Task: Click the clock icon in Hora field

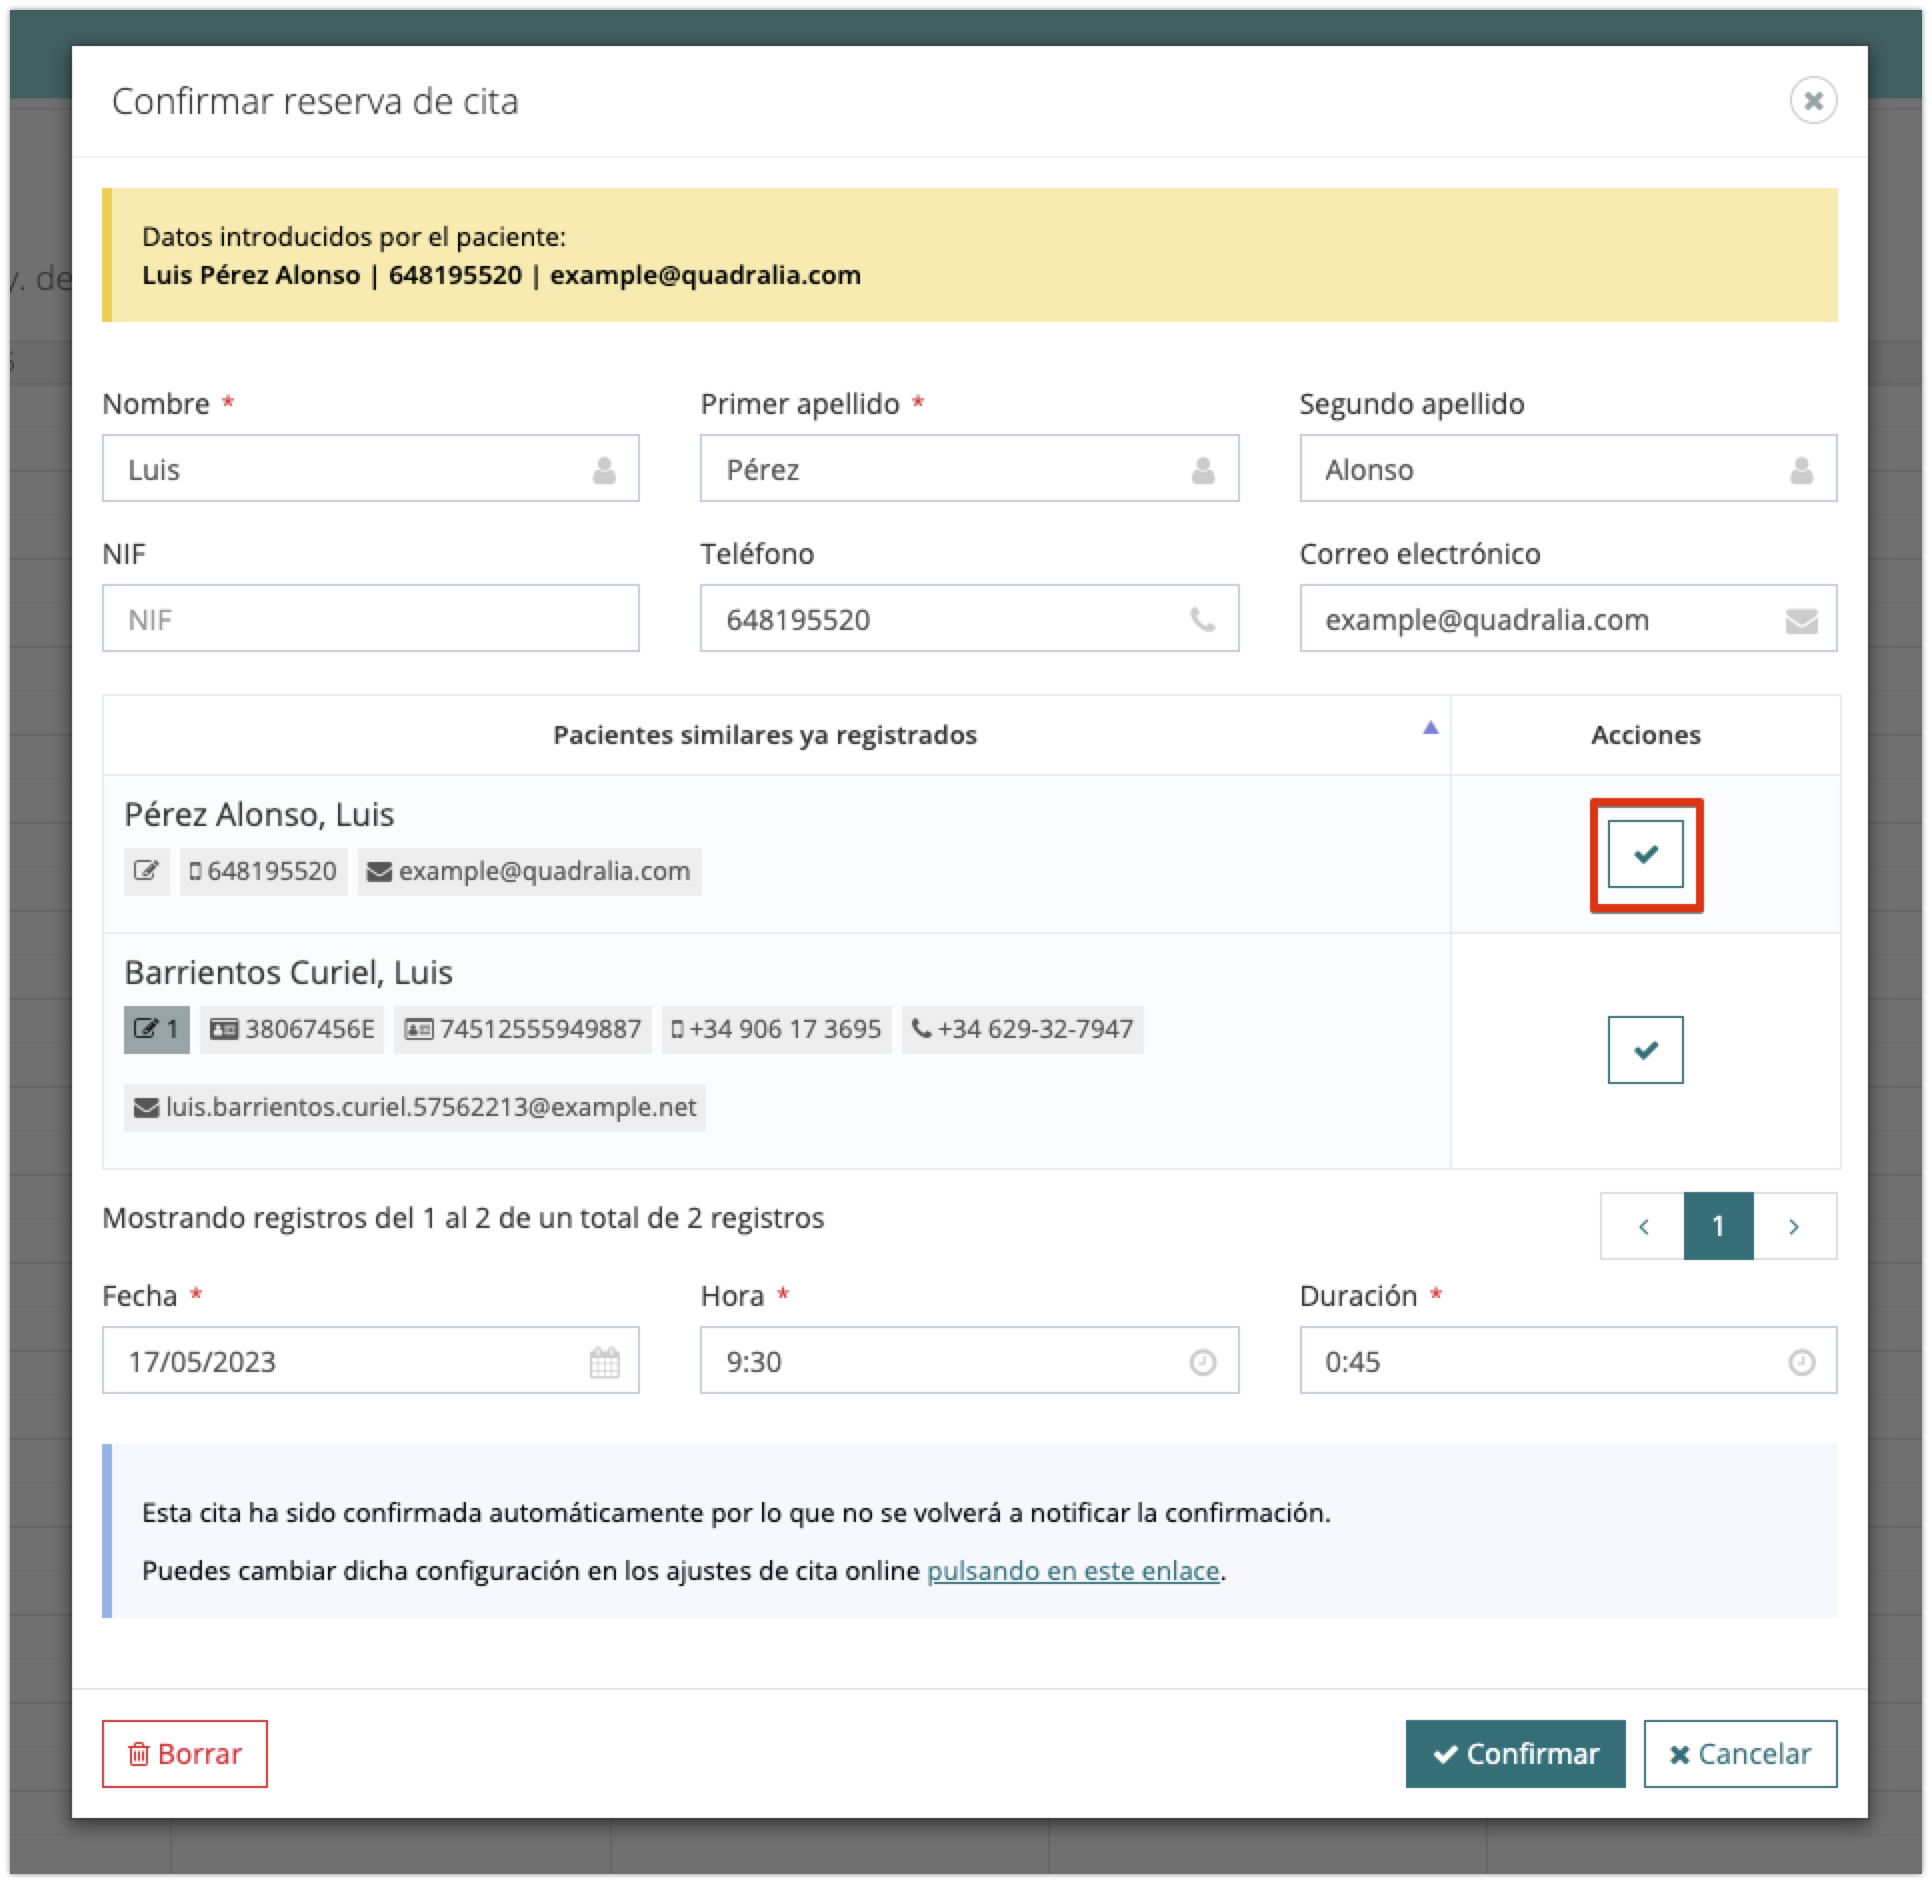Action: pyautogui.click(x=1202, y=1362)
